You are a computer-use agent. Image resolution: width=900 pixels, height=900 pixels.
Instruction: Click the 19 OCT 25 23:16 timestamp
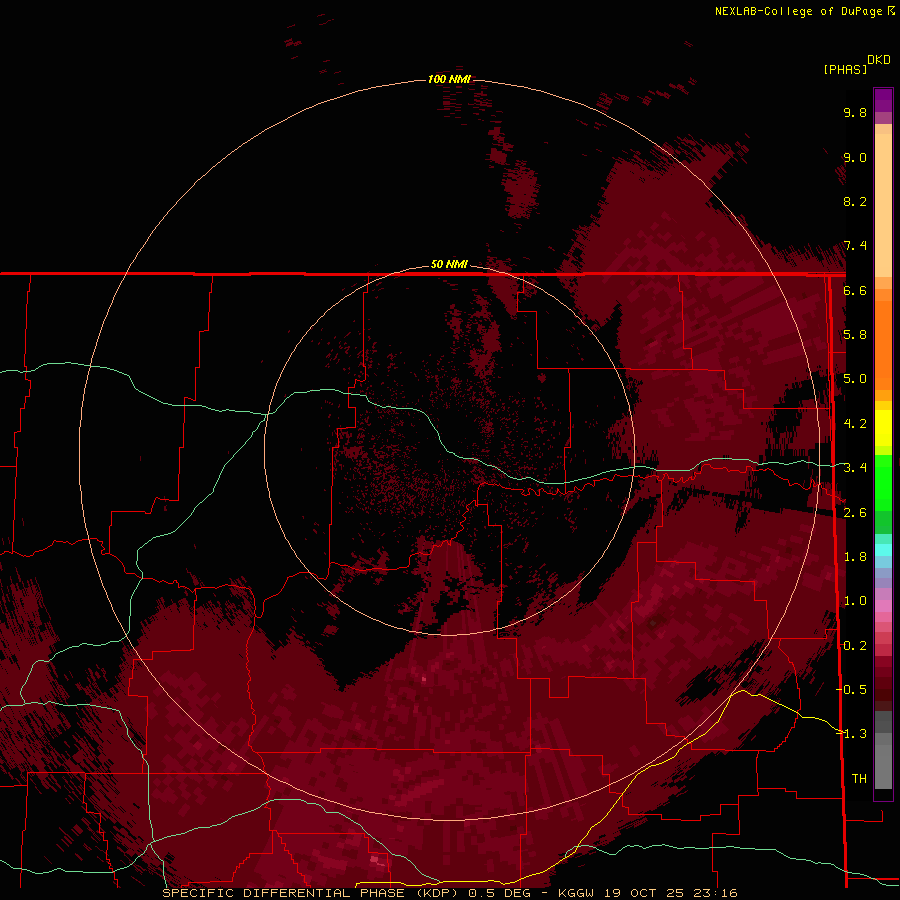pyautogui.click(x=672, y=894)
